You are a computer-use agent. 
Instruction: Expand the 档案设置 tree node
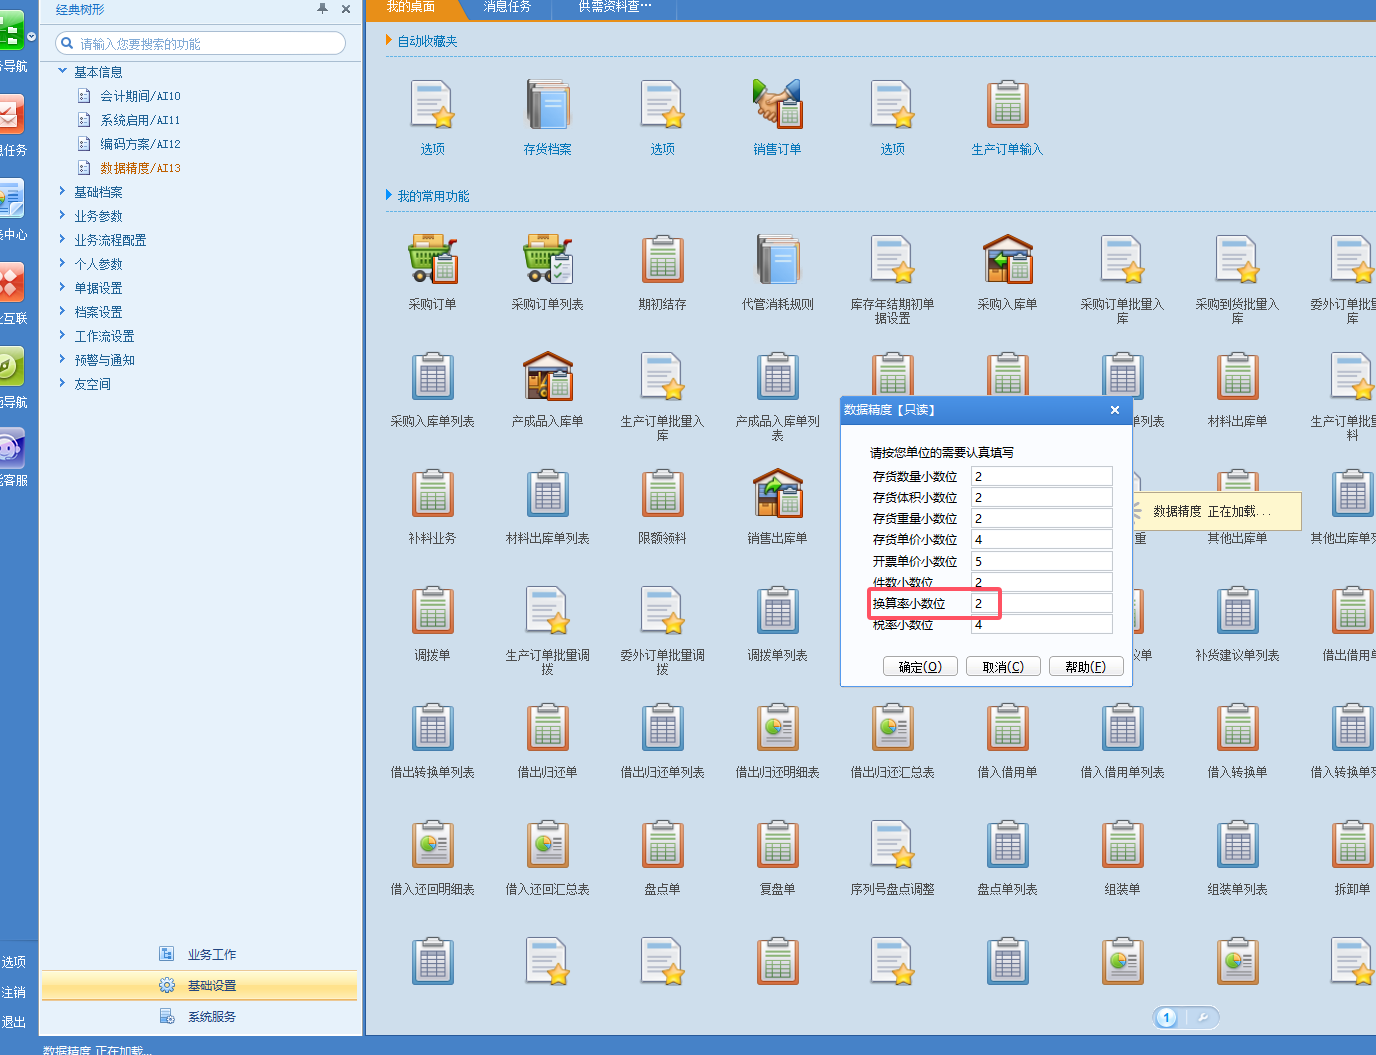click(62, 311)
